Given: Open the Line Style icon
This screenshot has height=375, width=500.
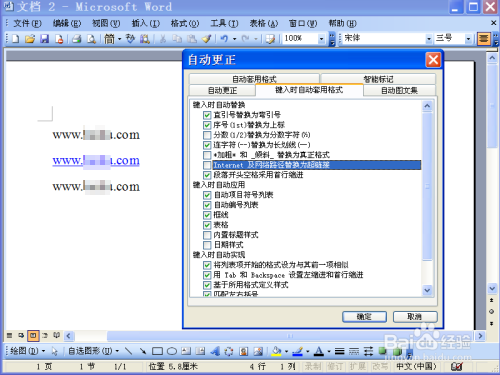Looking at the screenshot, I should point(340,351).
